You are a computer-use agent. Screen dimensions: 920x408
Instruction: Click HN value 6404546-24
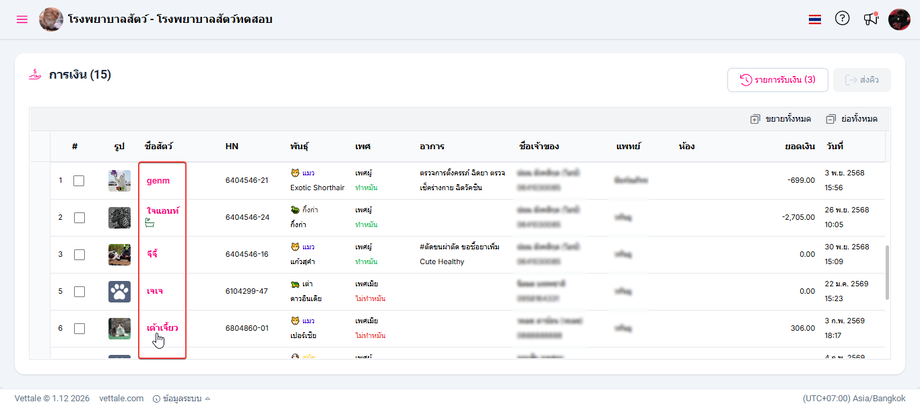pyautogui.click(x=246, y=217)
